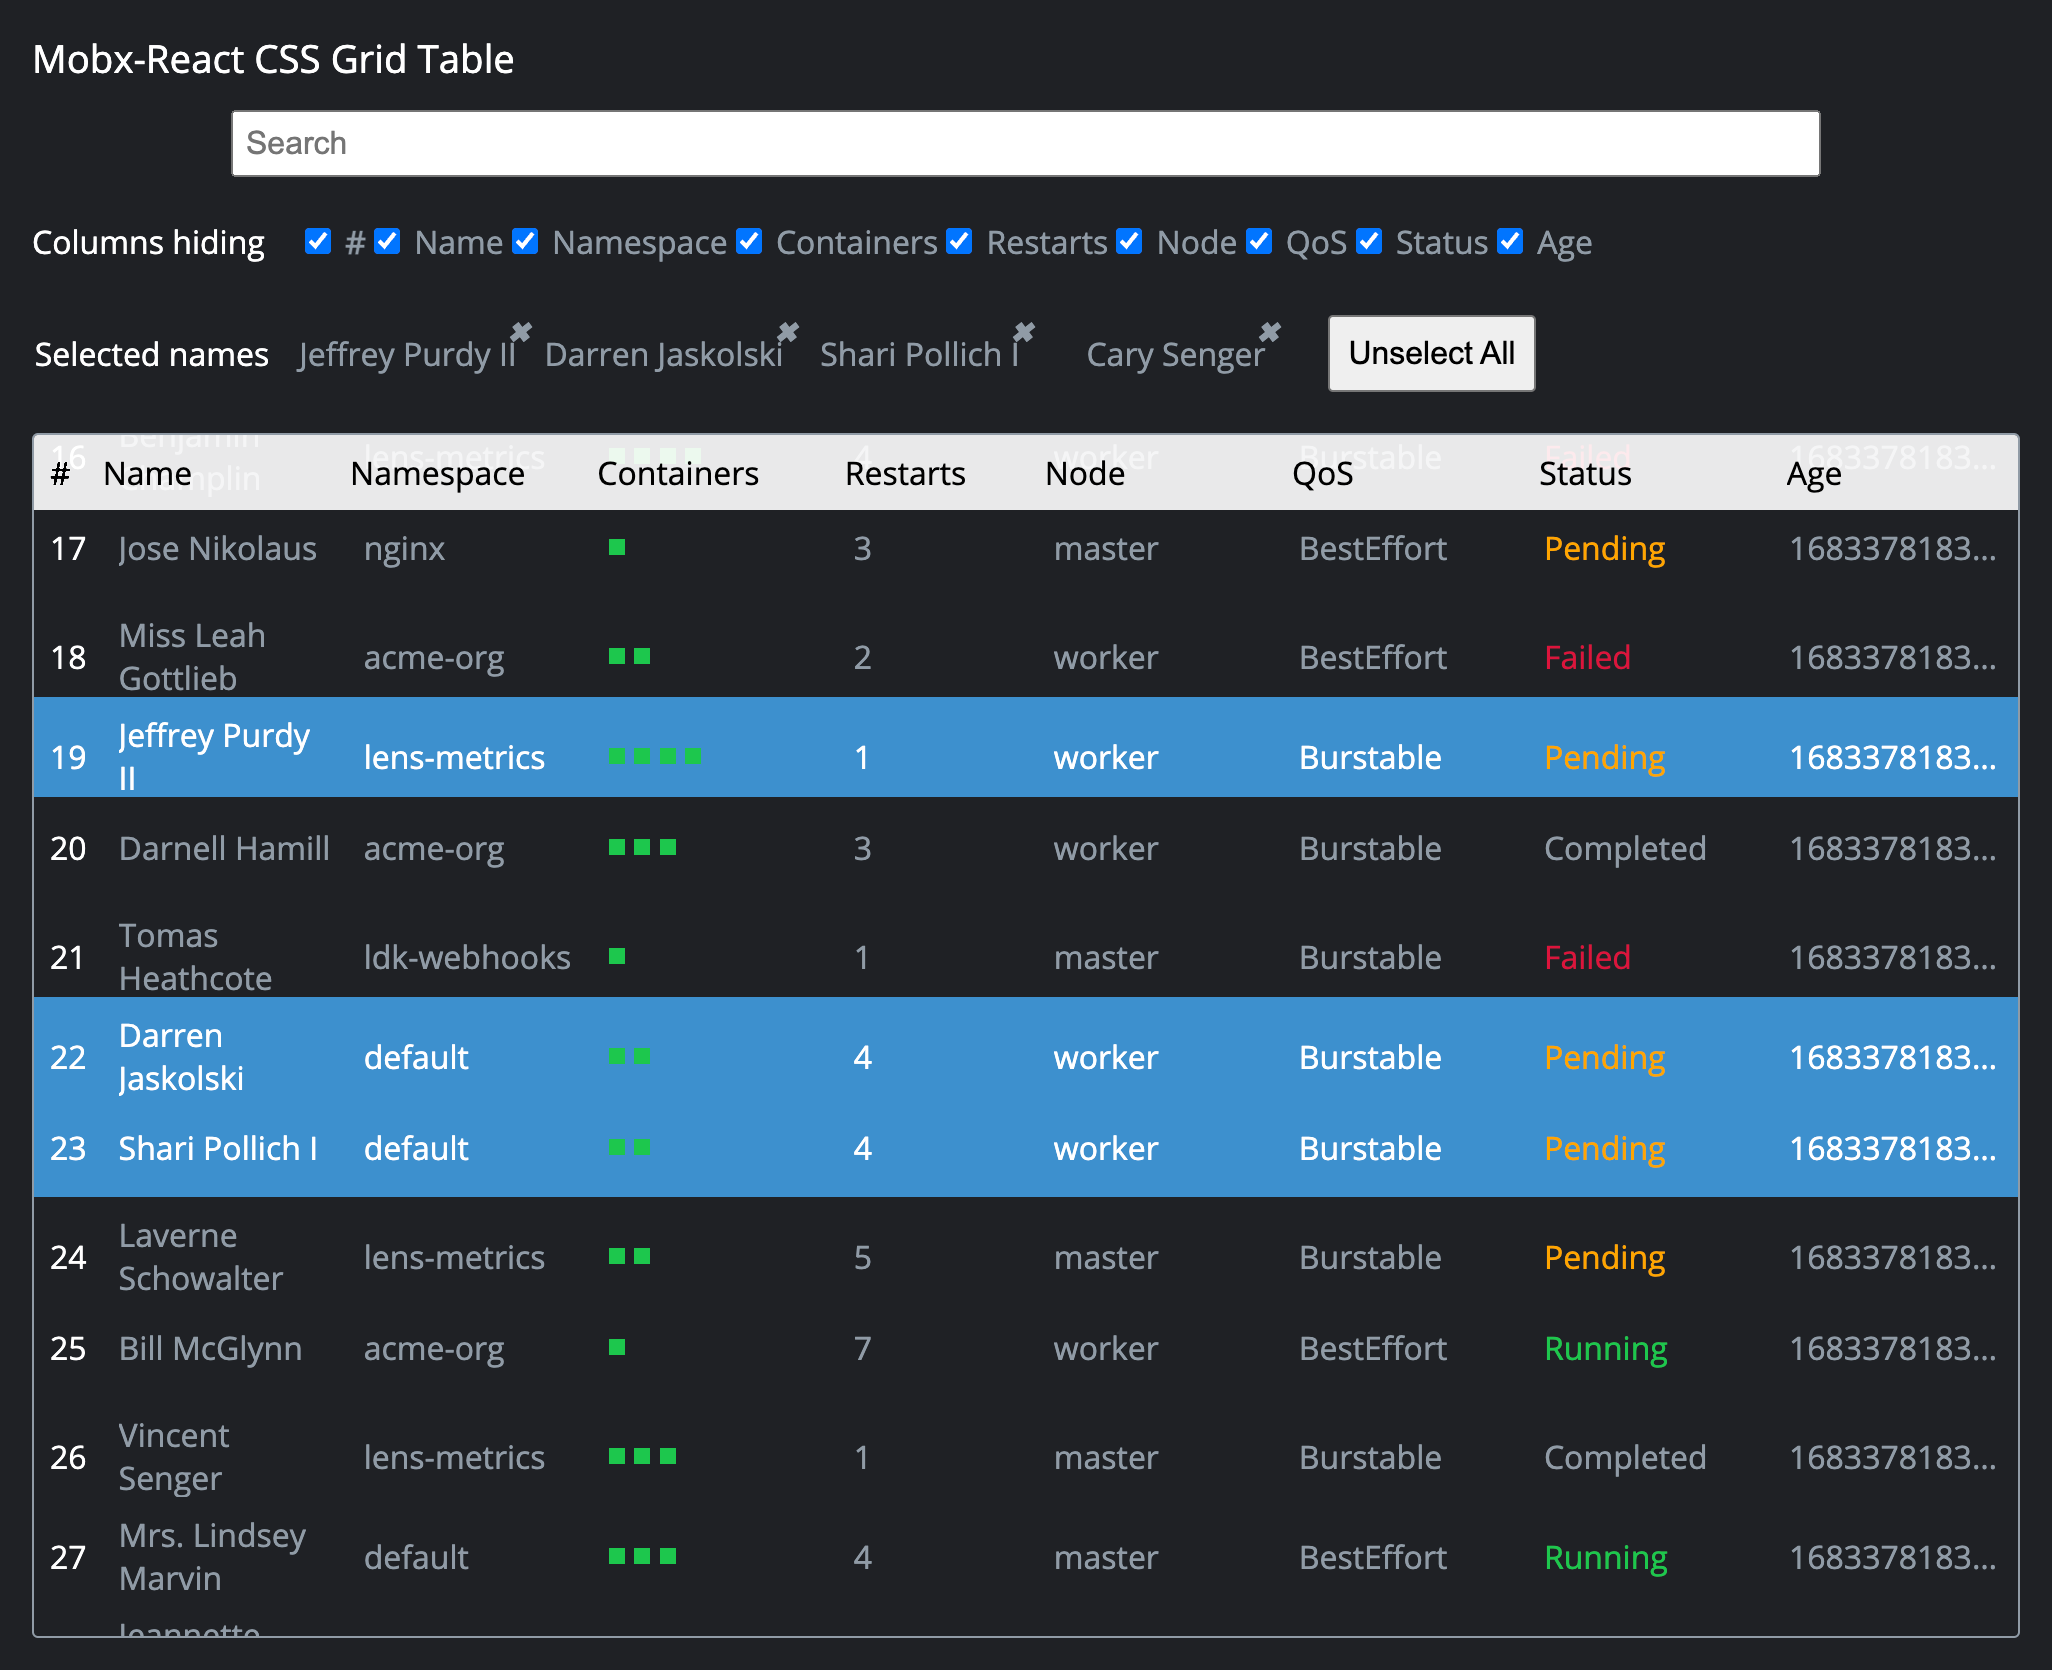Hide the Namespace column

525,241
